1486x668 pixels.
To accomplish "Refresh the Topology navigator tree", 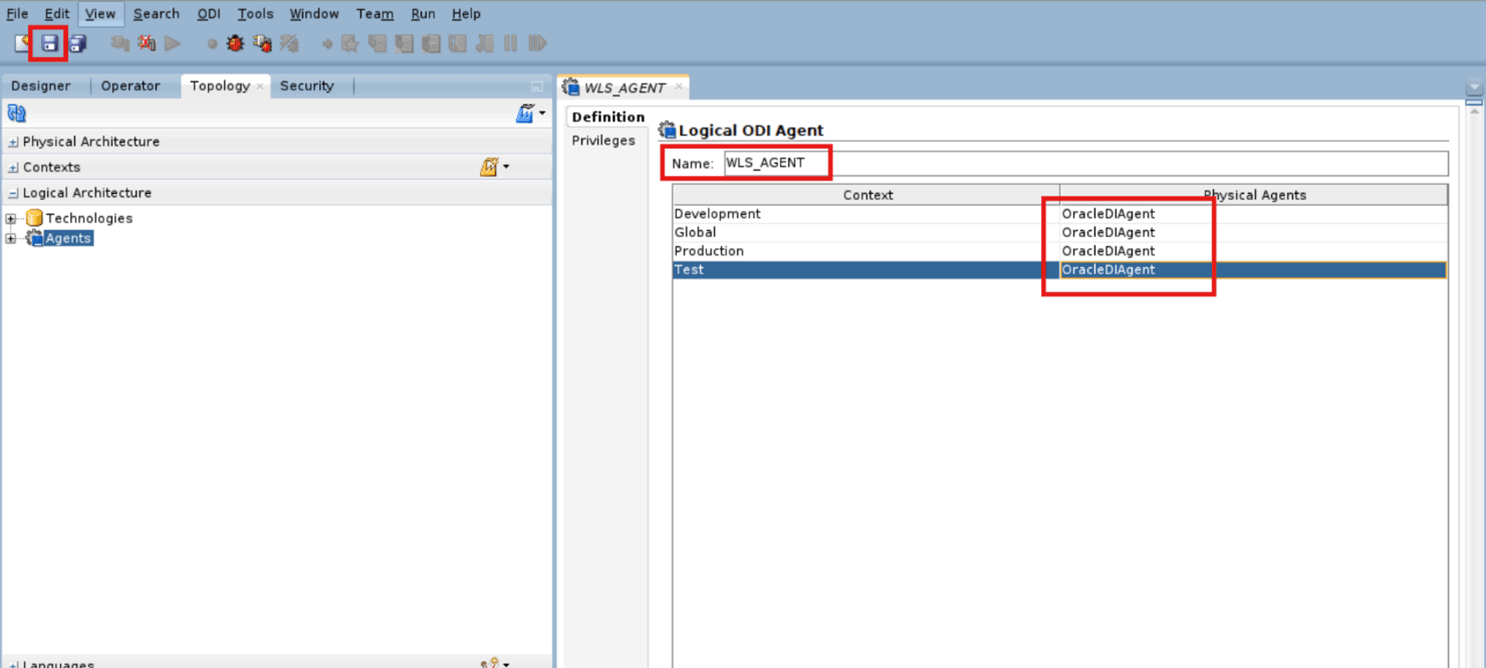I will pyautogui.click(x=15, y=113).
